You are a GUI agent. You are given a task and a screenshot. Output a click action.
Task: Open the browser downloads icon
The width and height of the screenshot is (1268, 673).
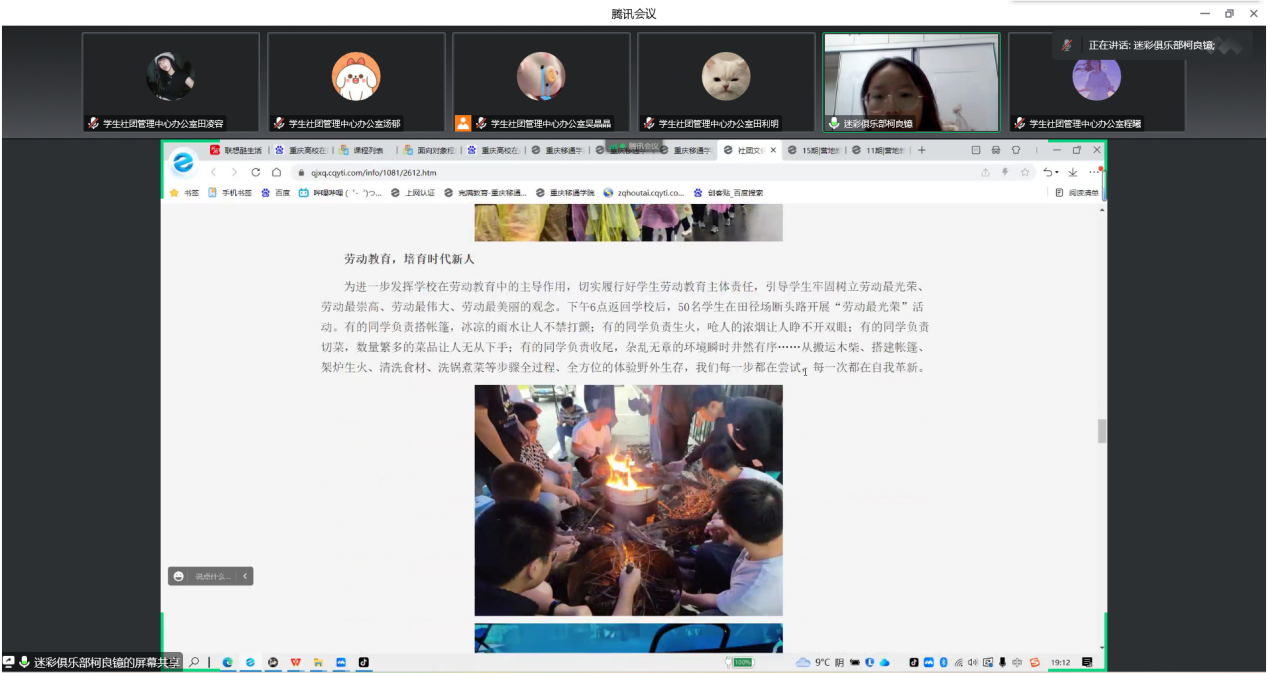(x=1072, y=172)
